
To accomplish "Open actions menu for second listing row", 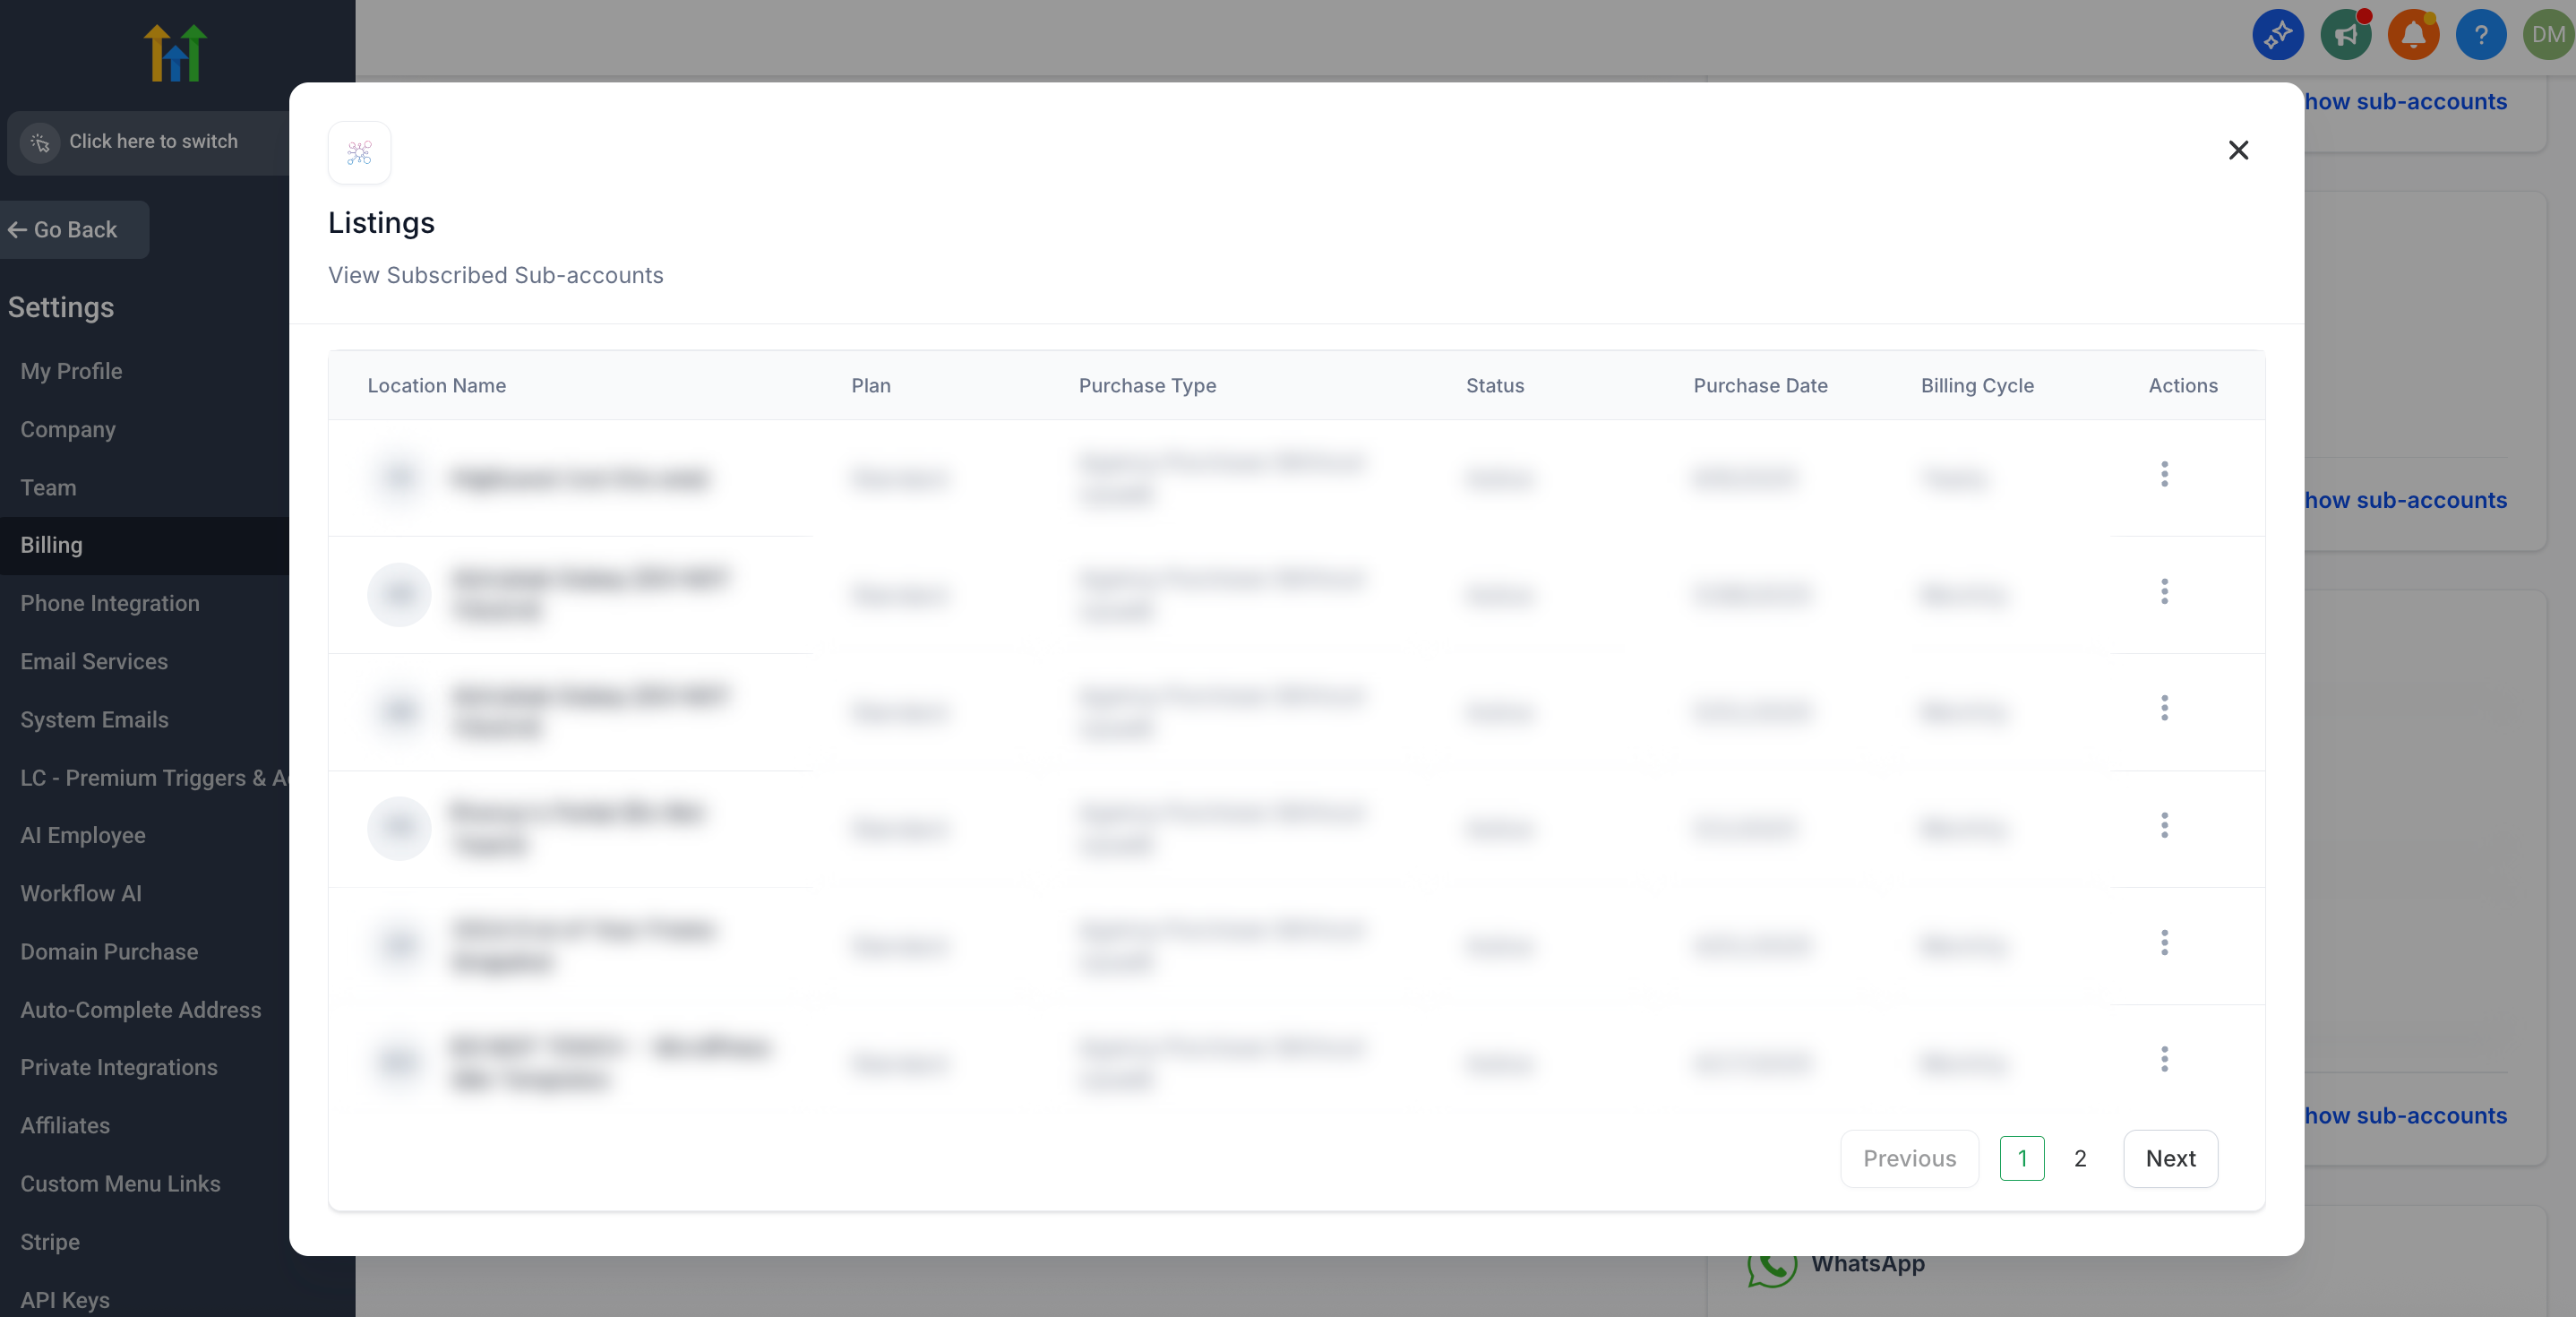I will (x=2164, y=591).
